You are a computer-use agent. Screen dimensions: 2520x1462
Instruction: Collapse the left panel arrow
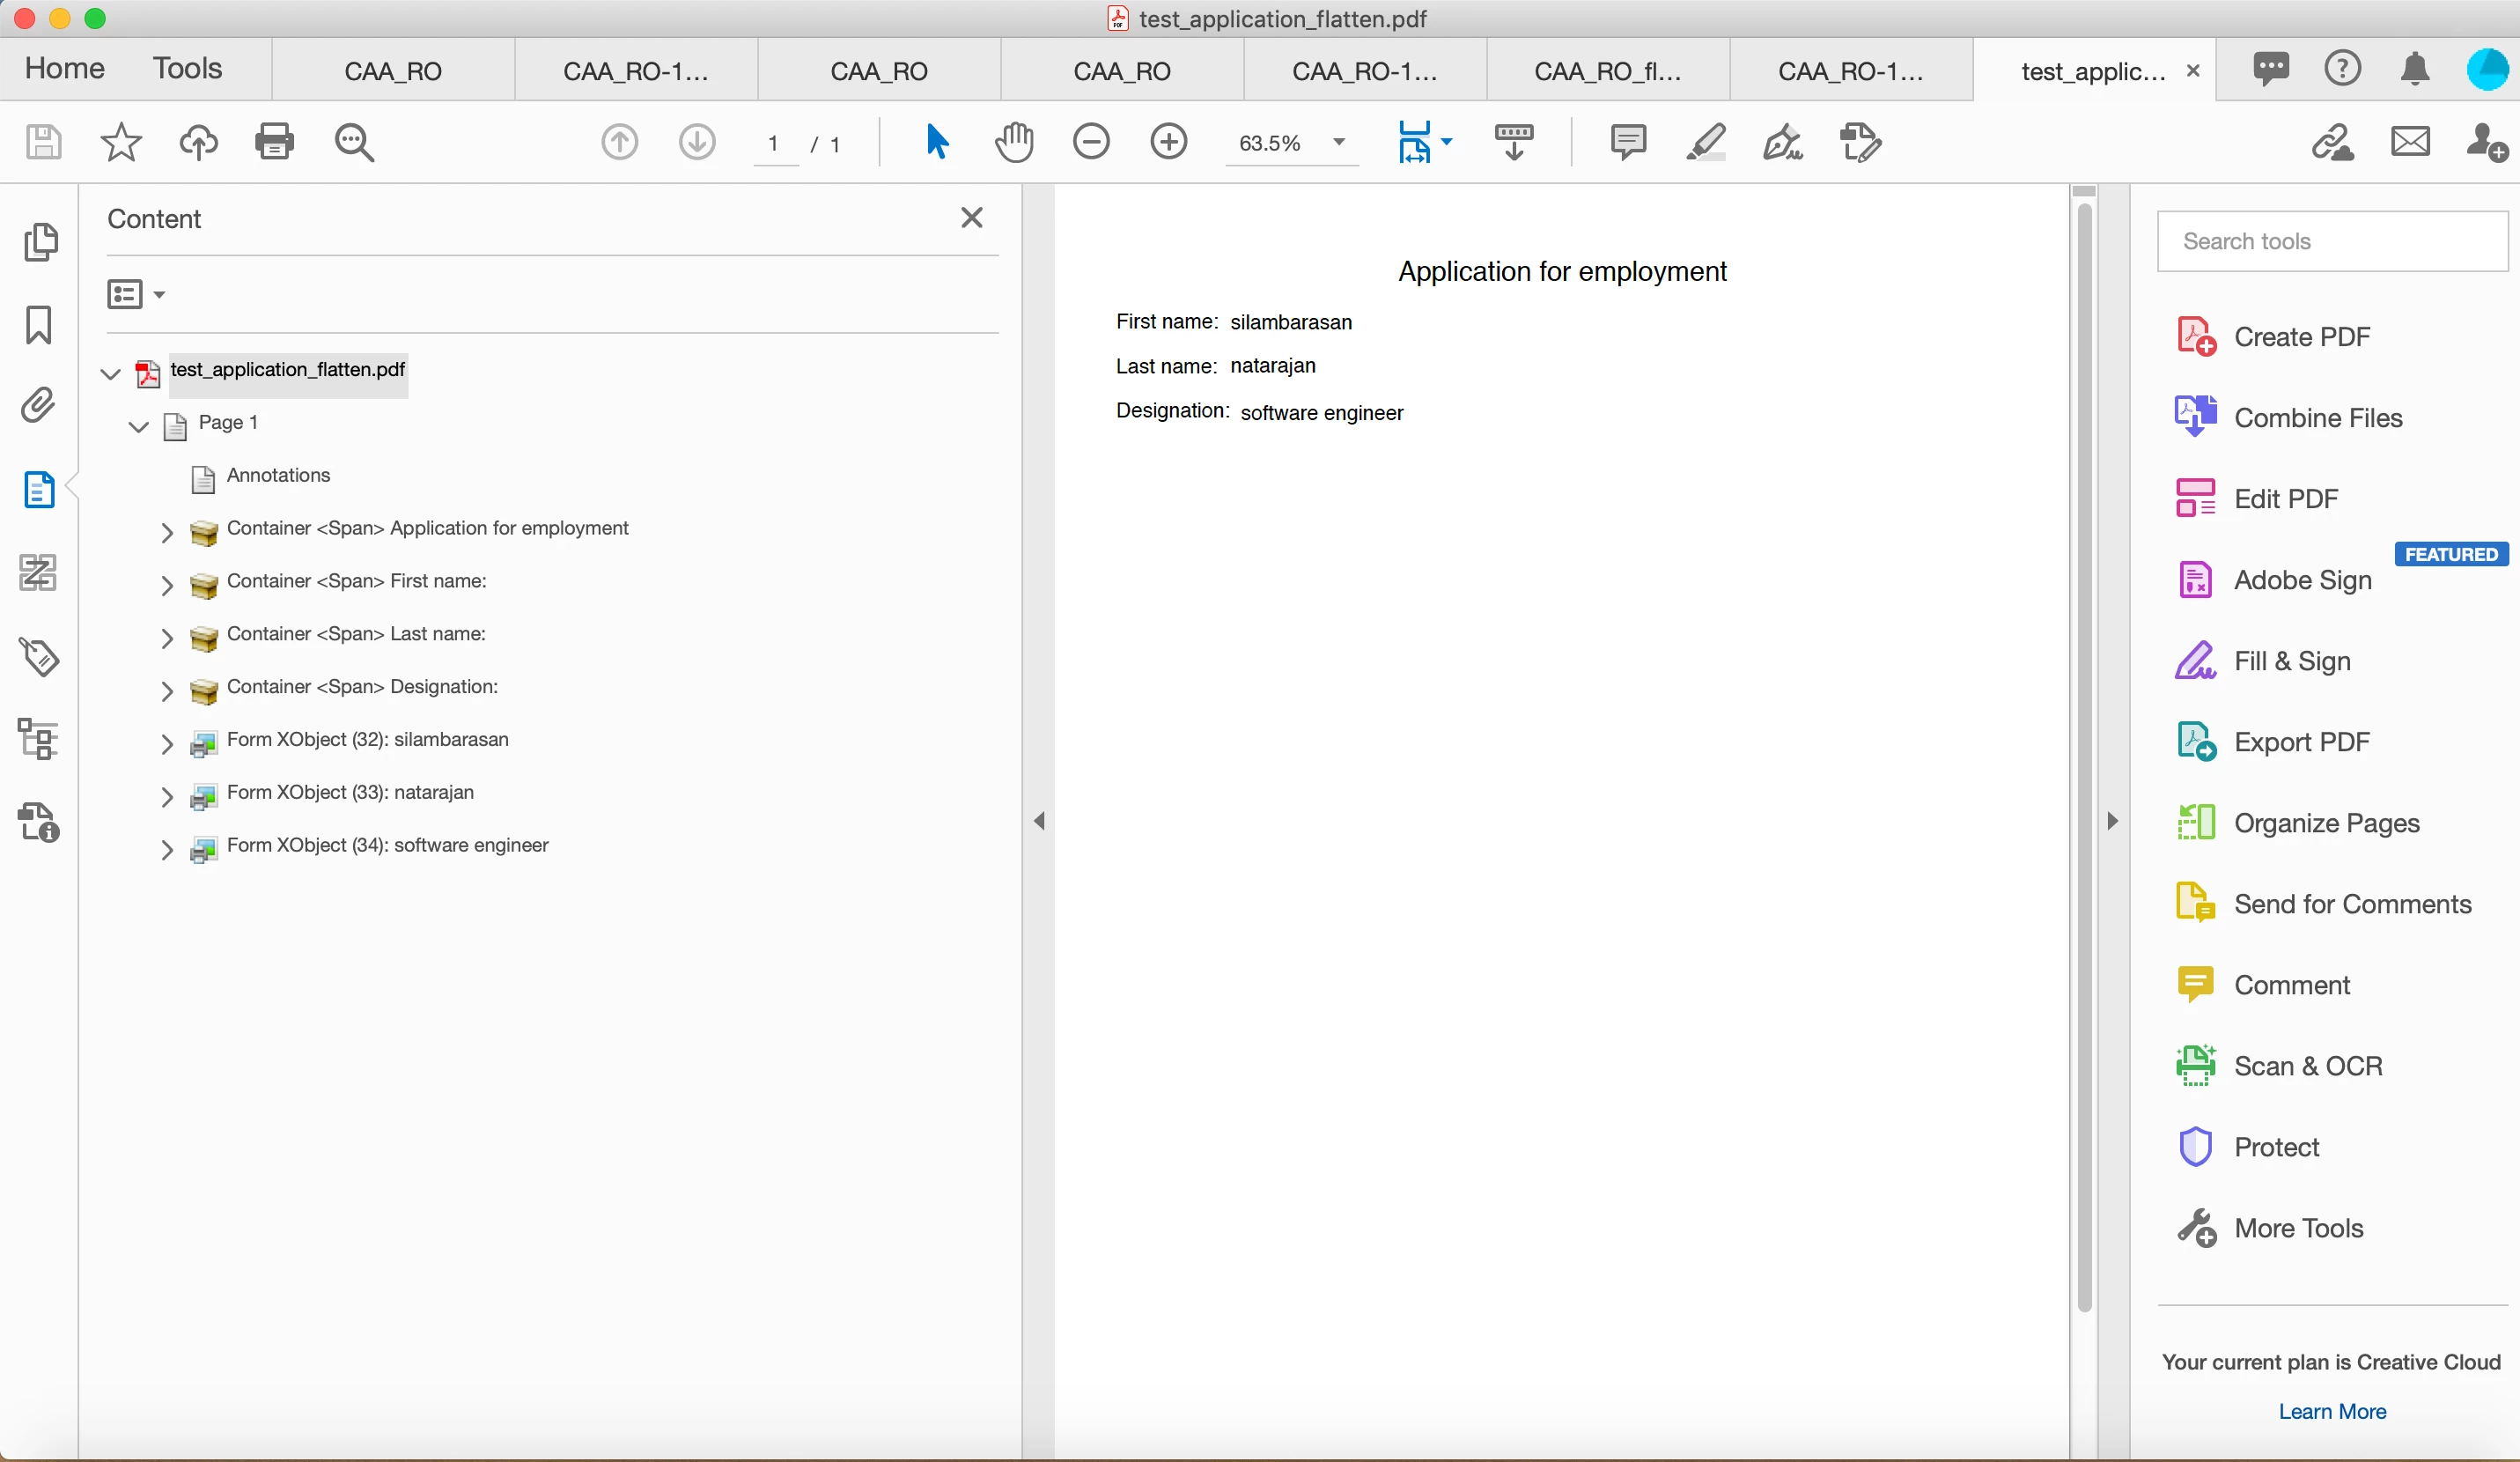1039,821
